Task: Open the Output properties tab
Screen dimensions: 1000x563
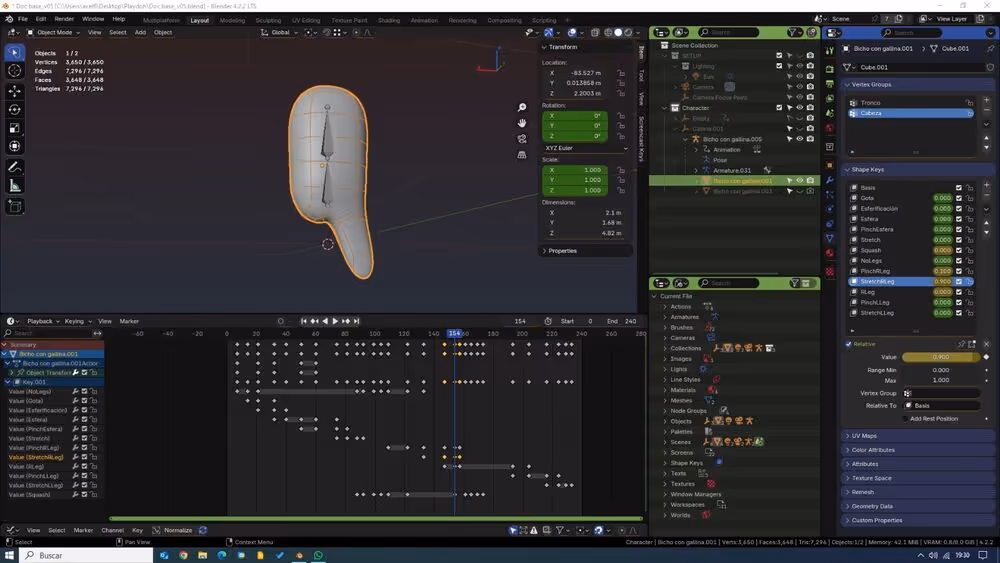Action: click(830, 84)
